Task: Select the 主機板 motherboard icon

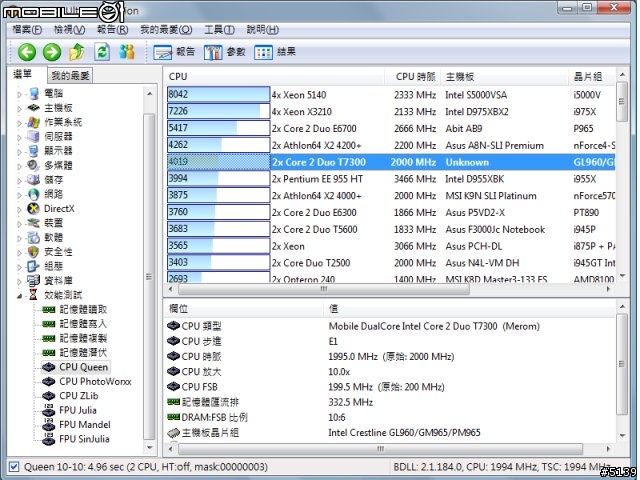Action: click(33, 108)
